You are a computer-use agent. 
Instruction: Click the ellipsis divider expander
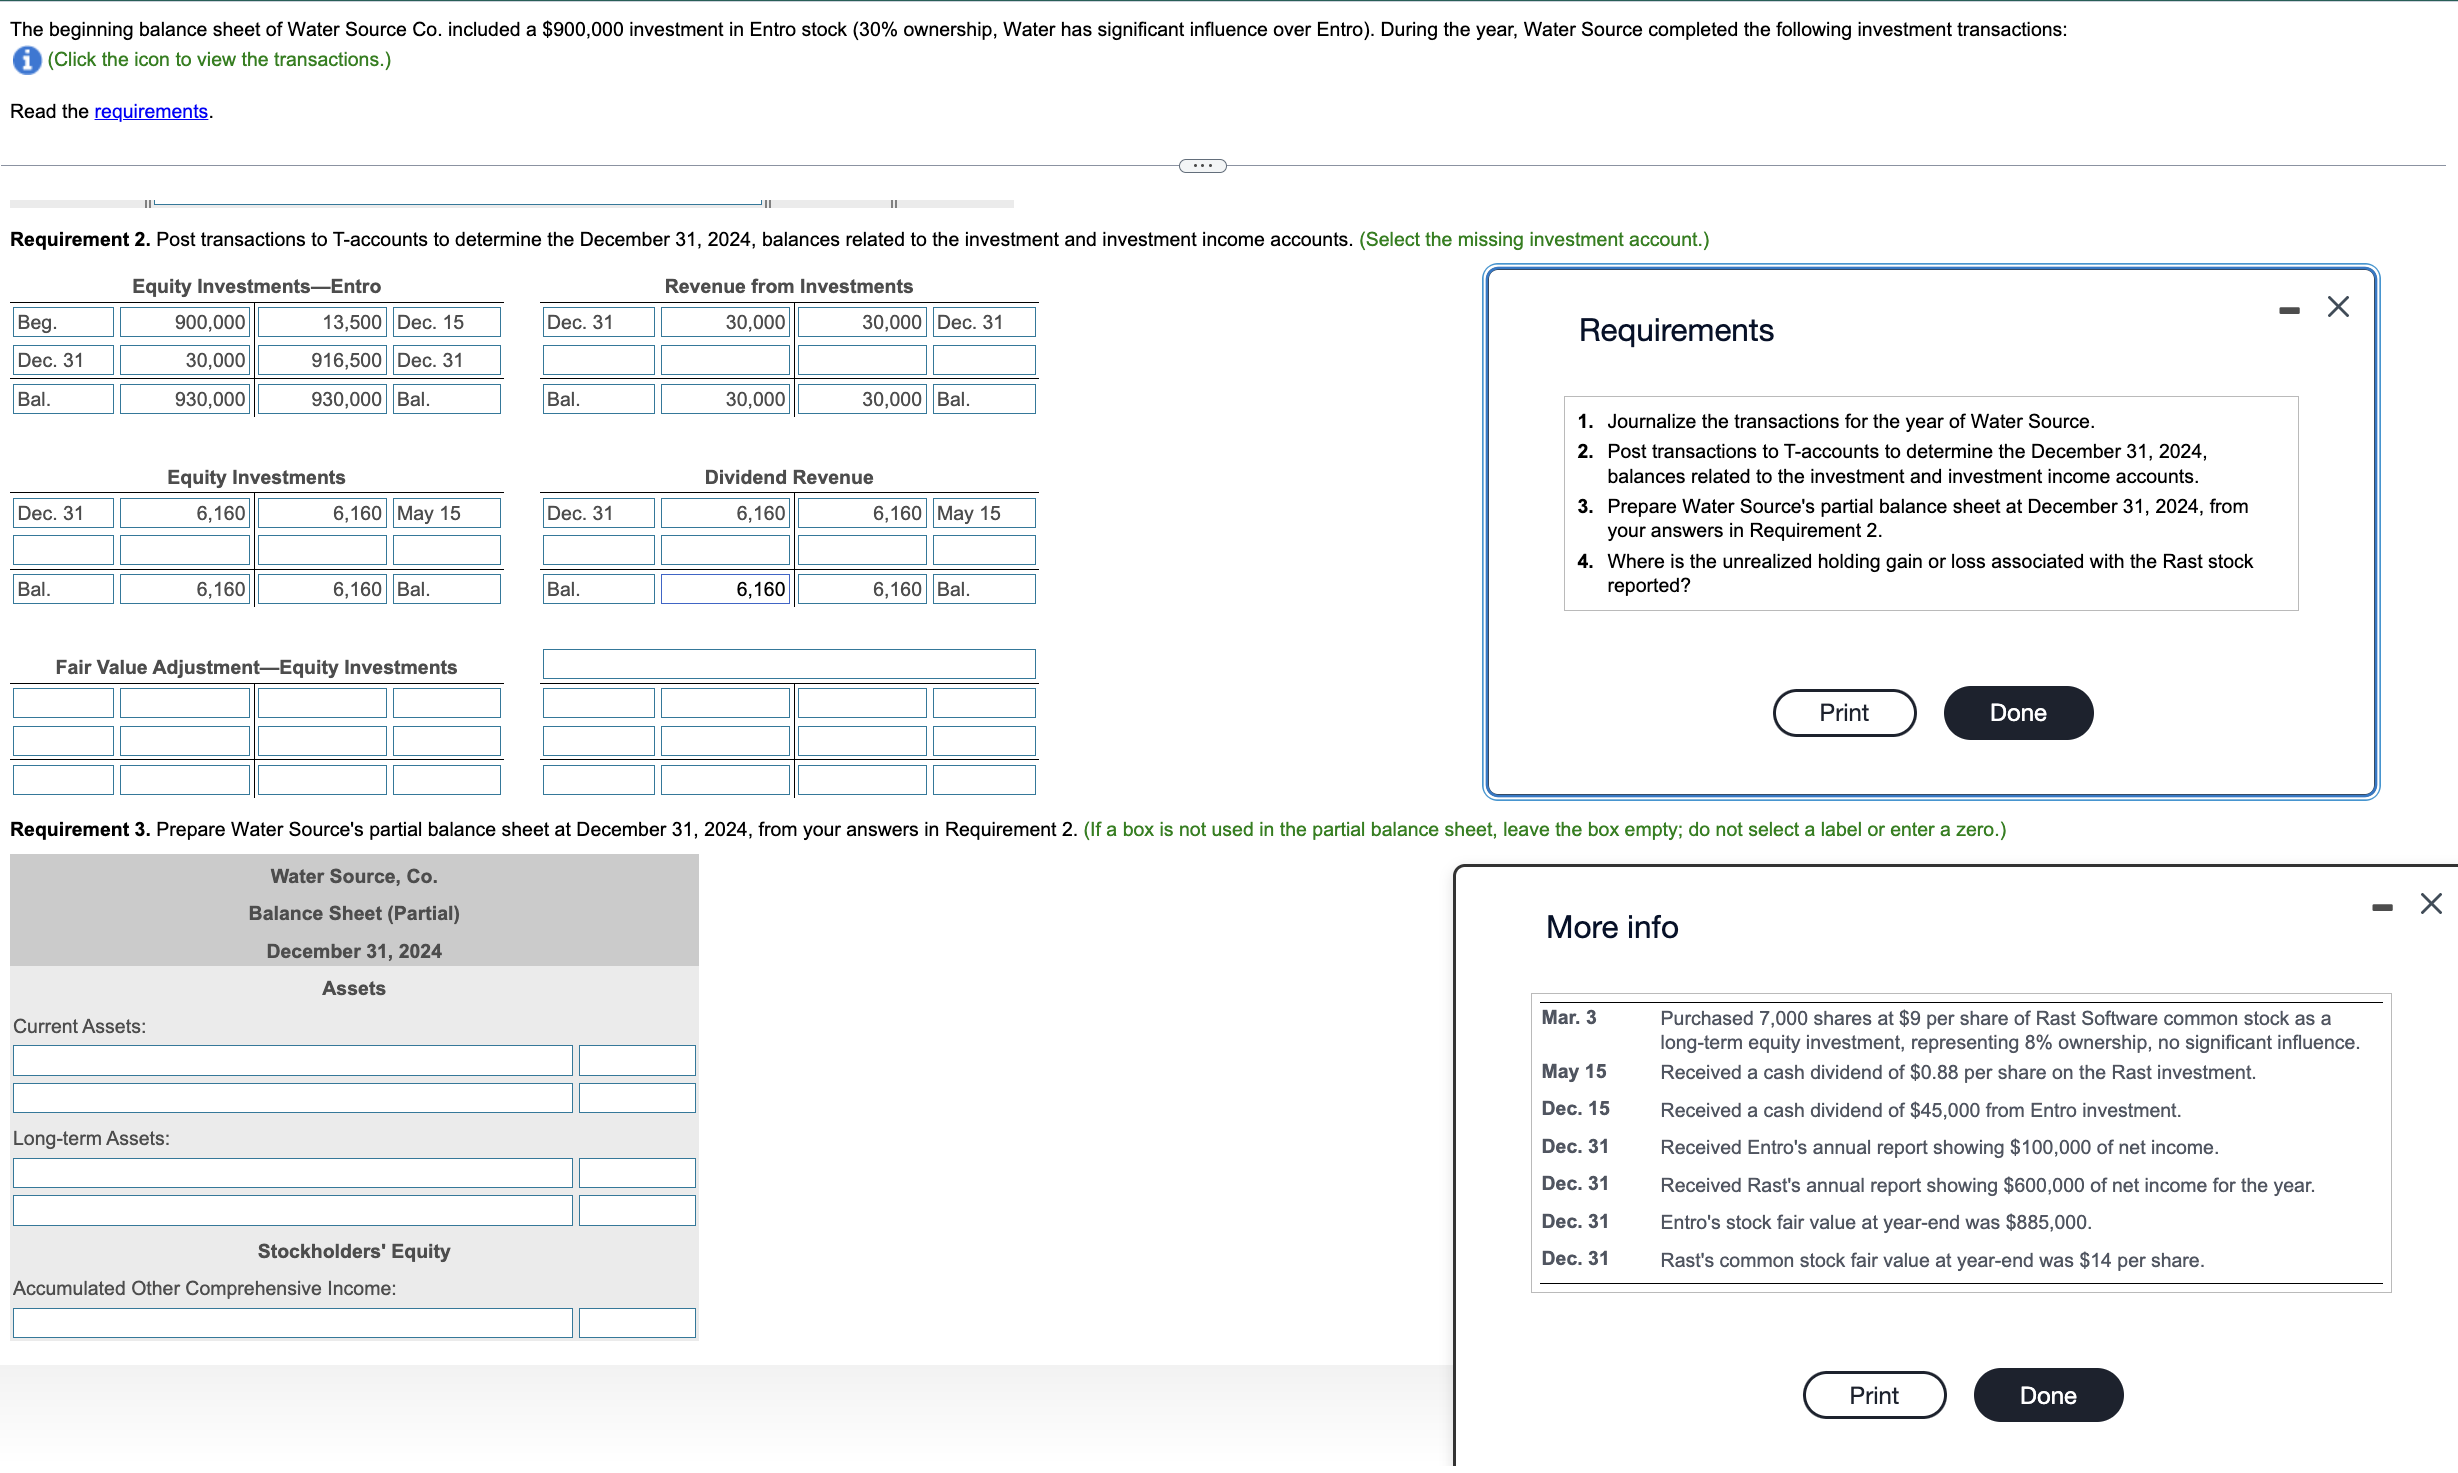tap(1202, 166)
